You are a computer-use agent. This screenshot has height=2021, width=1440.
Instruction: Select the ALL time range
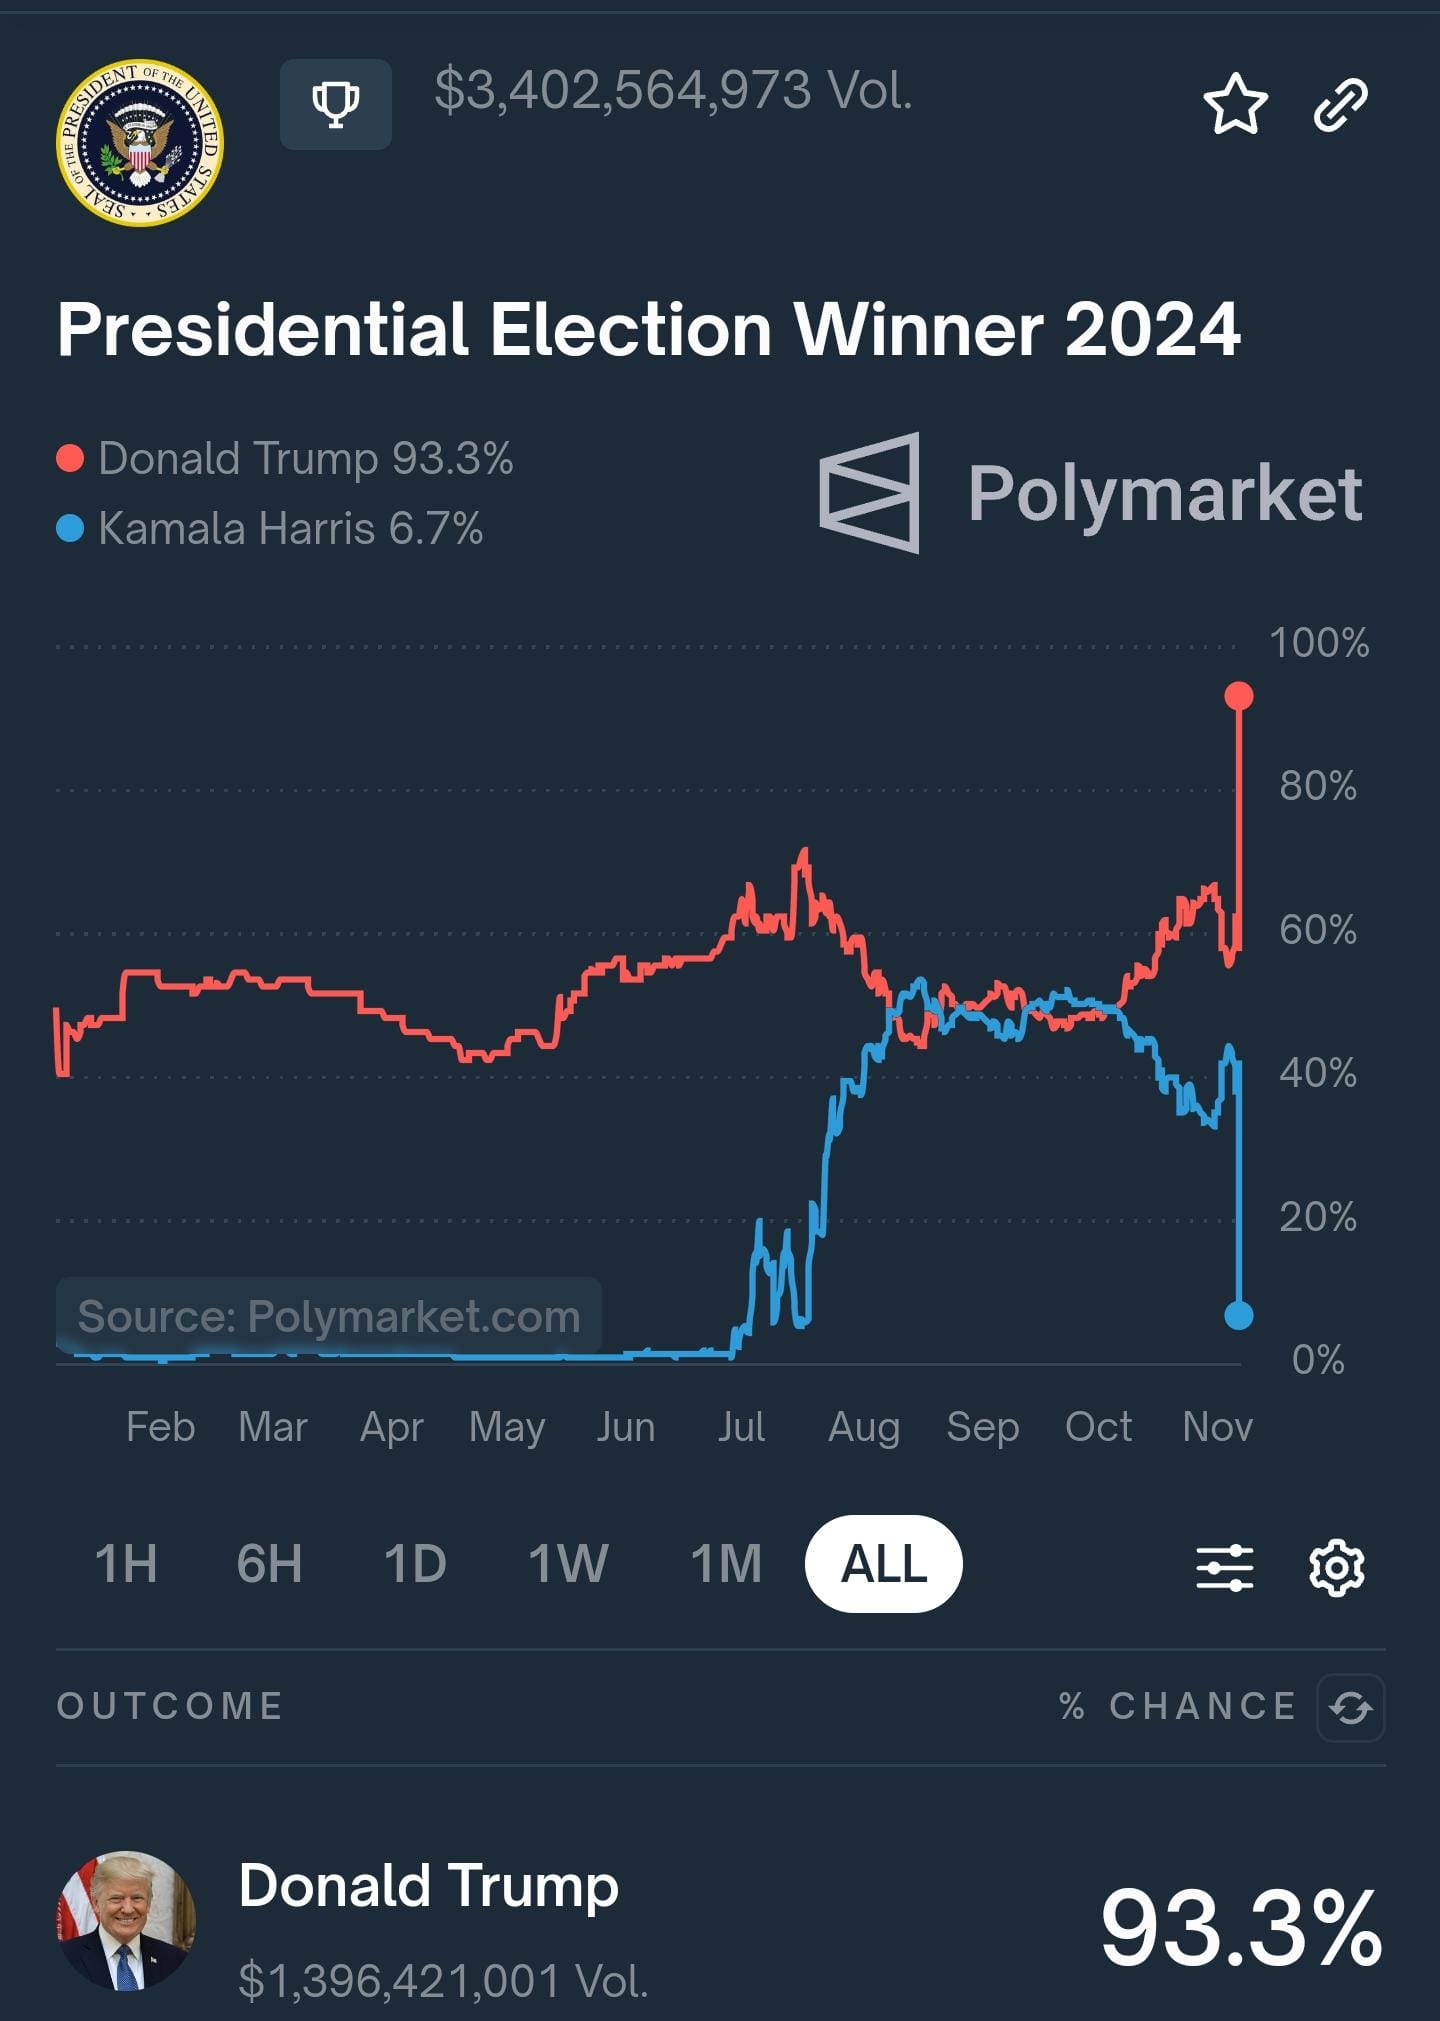click(884, 1564)
